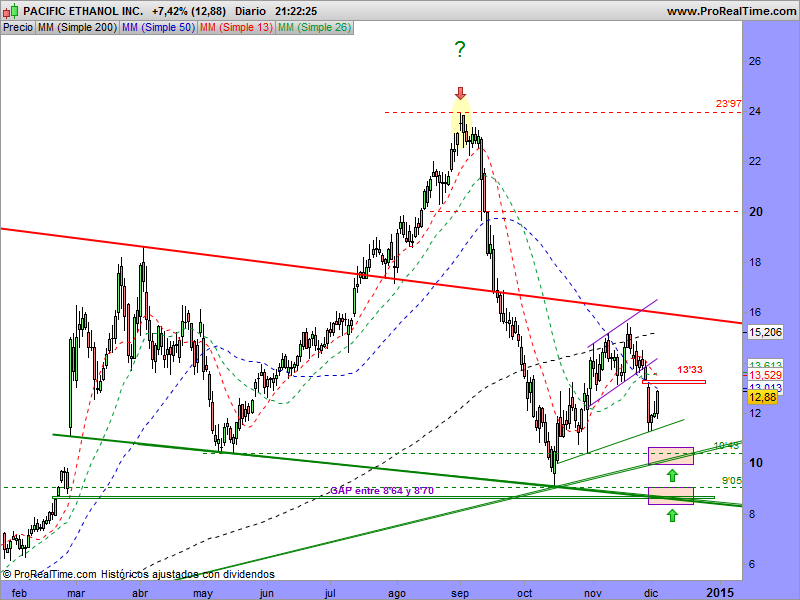Click the PACIFIC ETHANOL INC. title text
Image resolution: width=800 pixels, height=600 pixels.
coord(83,11)
